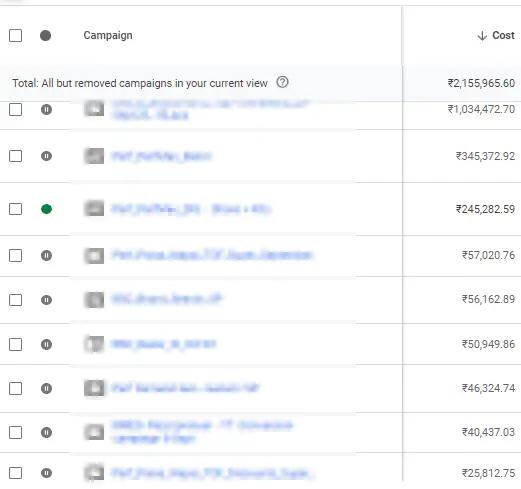Viewport: 521px width, 489px height.
Task: Click green enabled status dot for ₹245,282.59 campaign
Action: [x=46, y=209]
